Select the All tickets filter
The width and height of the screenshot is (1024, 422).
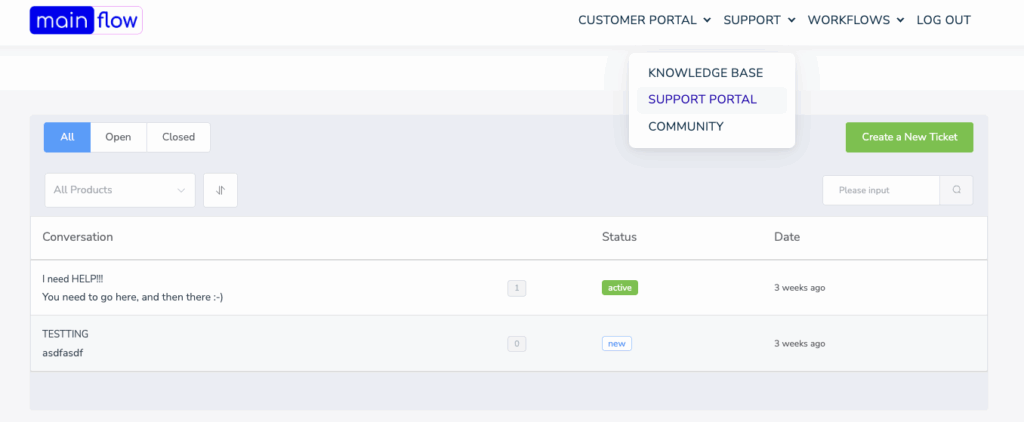pos(67,137)
